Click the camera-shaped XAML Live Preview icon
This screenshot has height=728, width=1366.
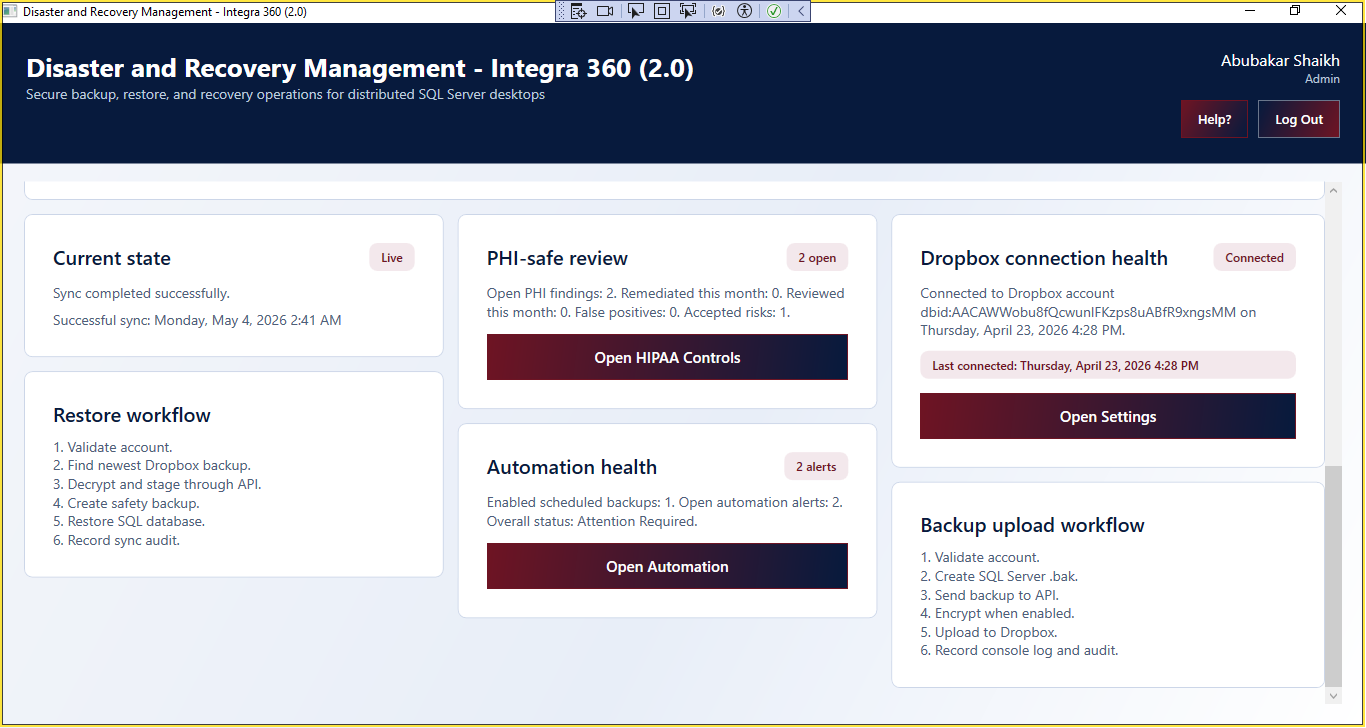point(605,11)
